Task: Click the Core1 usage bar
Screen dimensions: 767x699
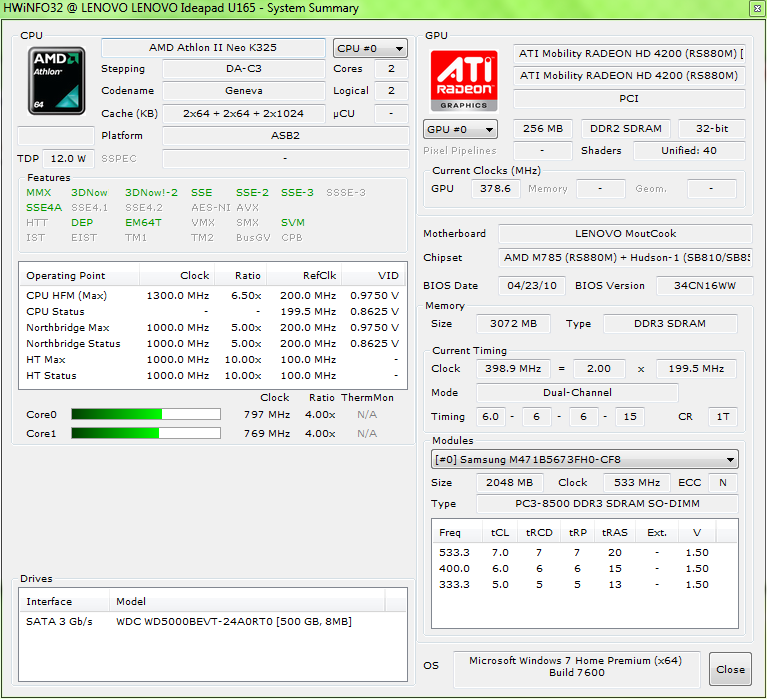Action: (x=145, y=434)
